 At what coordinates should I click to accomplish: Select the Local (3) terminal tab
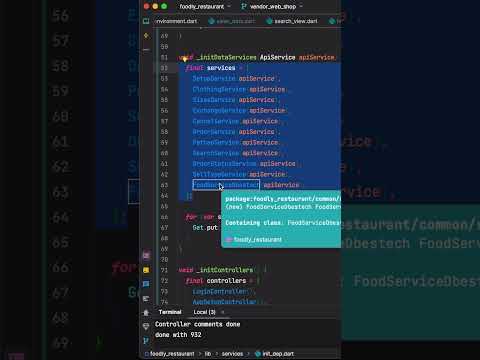[204, 312]
